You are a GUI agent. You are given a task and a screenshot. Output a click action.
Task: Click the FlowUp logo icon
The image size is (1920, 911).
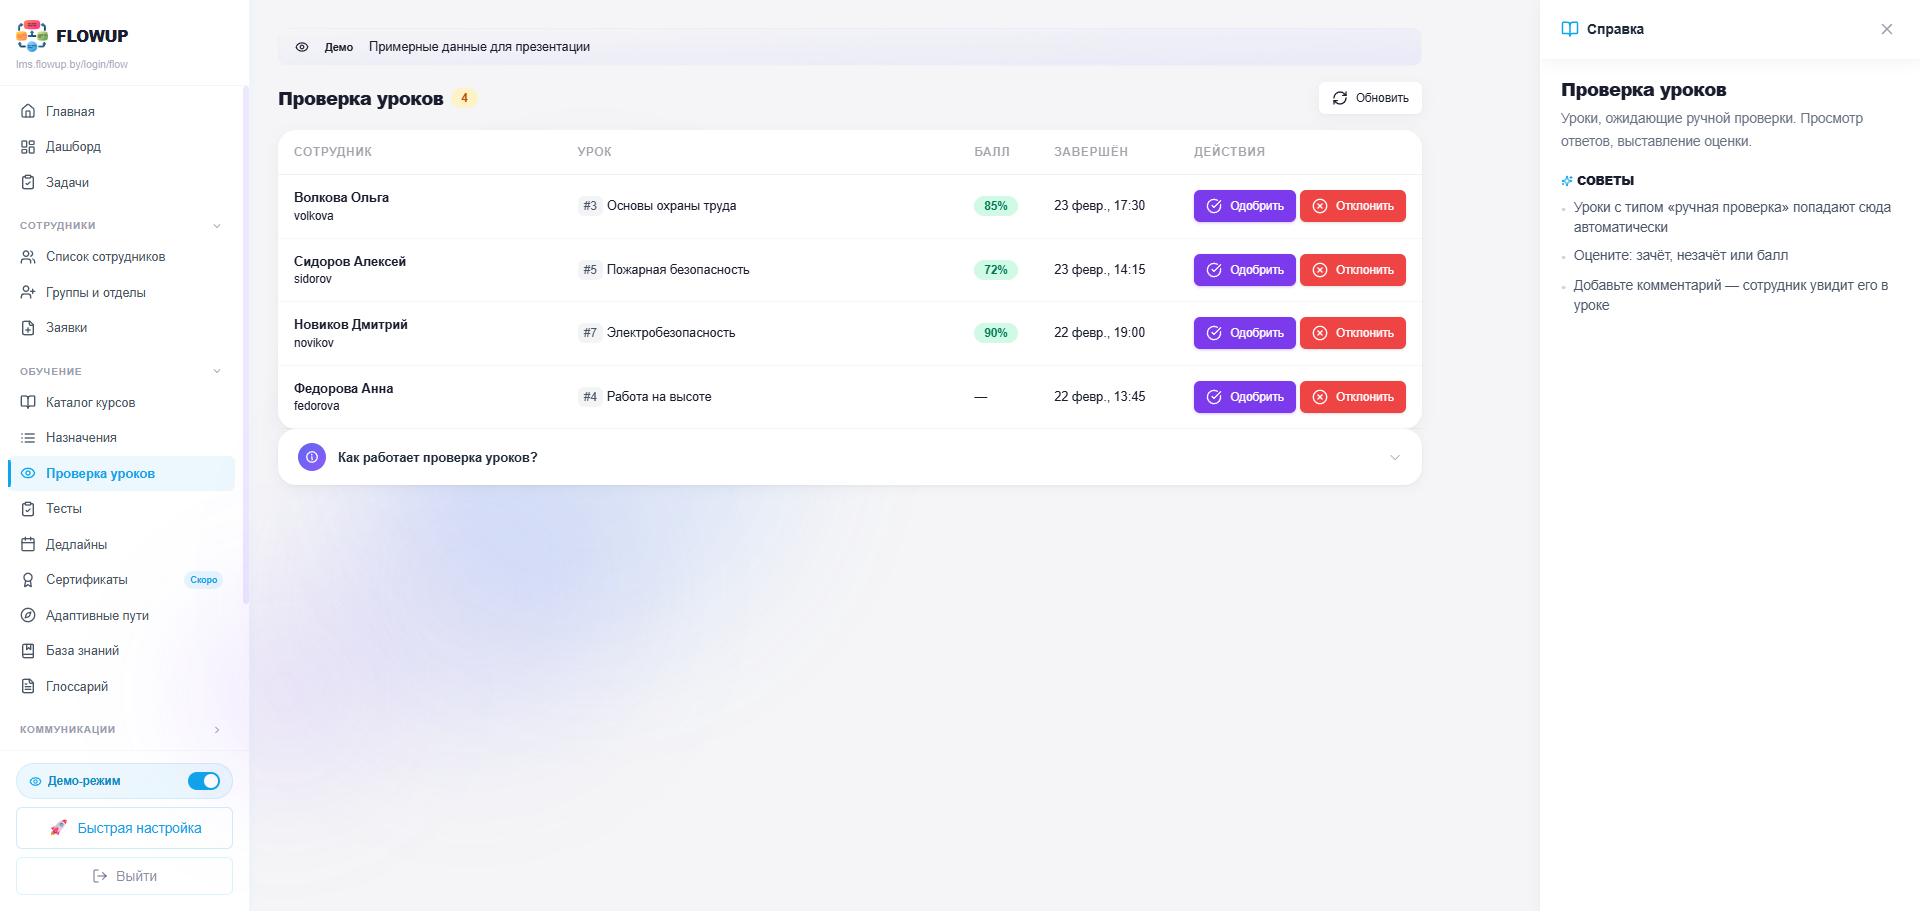(x=32, y=35)
